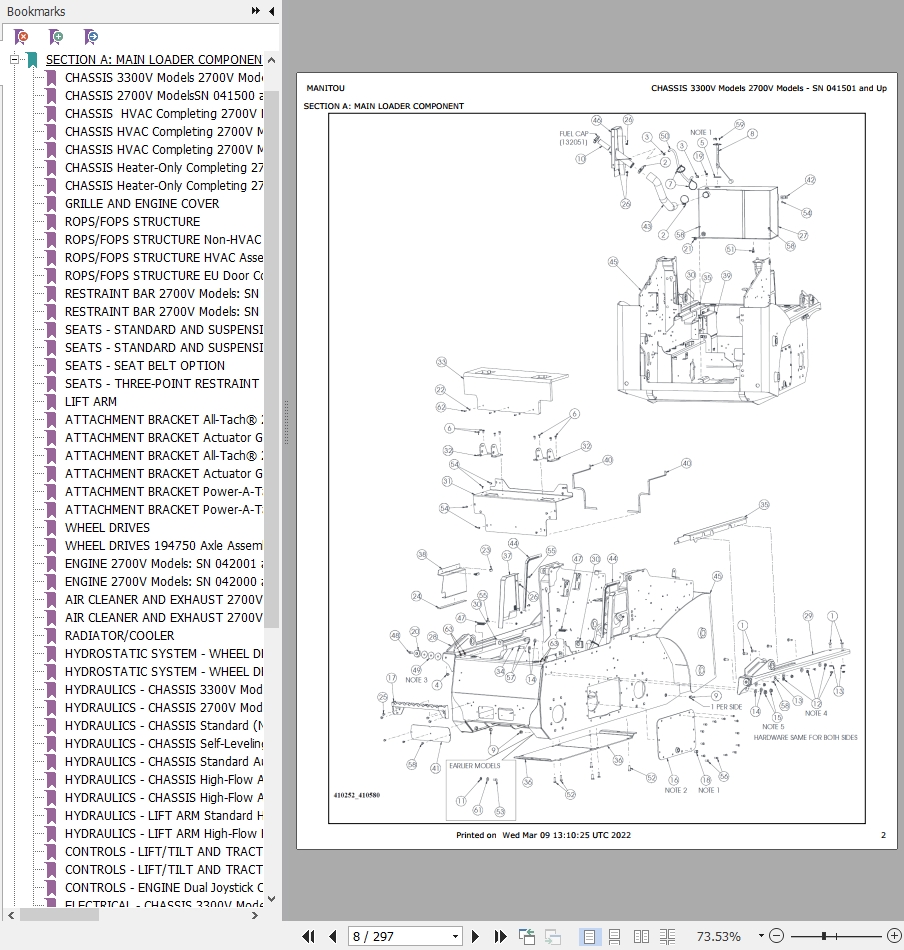Go to the next page
Viewport: 904px width, 950px height.
(476, 937)
